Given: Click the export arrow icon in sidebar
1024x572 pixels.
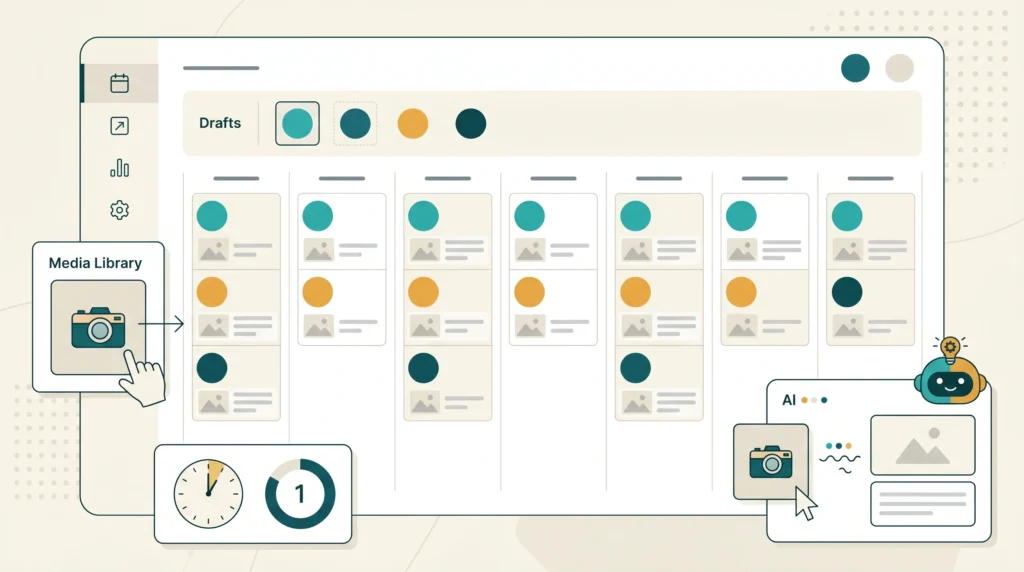Looking at the screenshot, I should (120, 126).
